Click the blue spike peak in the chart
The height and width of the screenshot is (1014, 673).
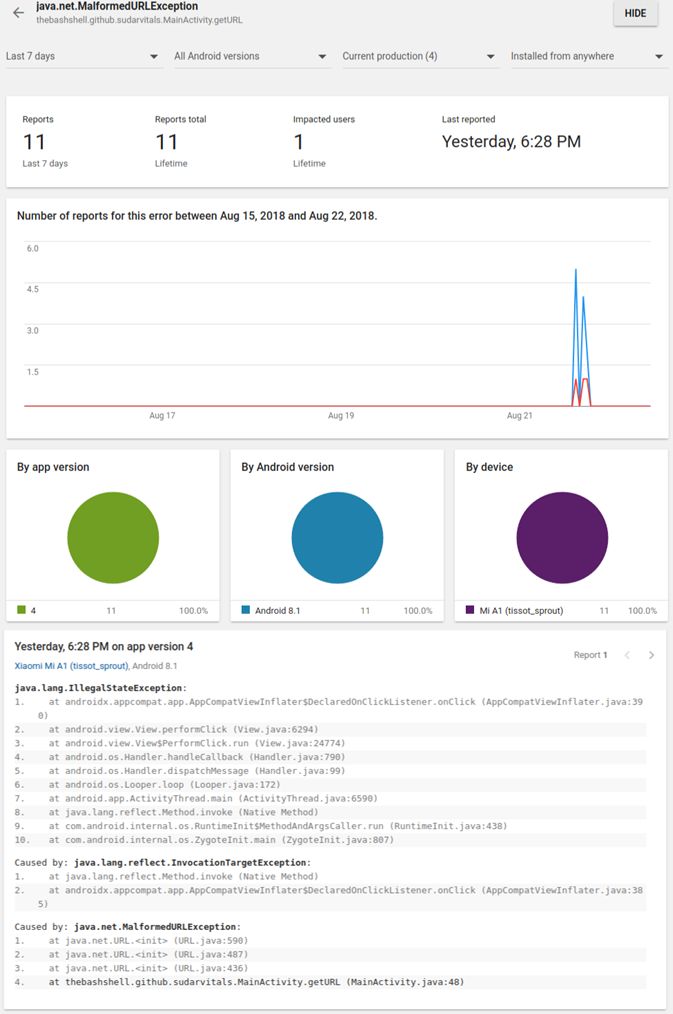point(575,270)
